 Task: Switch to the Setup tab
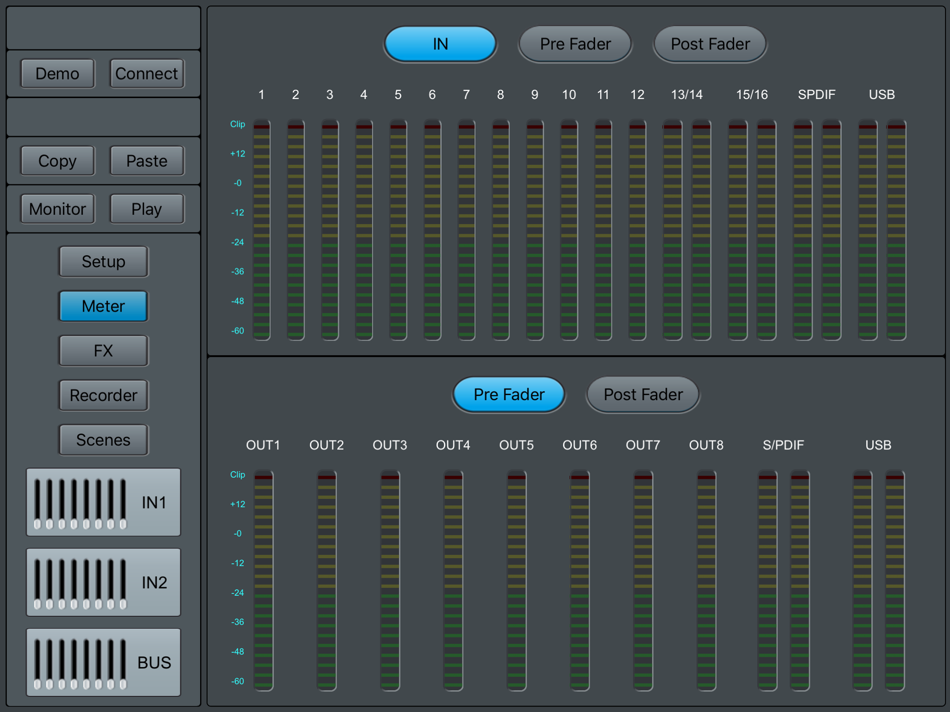[x=103, y=261]
